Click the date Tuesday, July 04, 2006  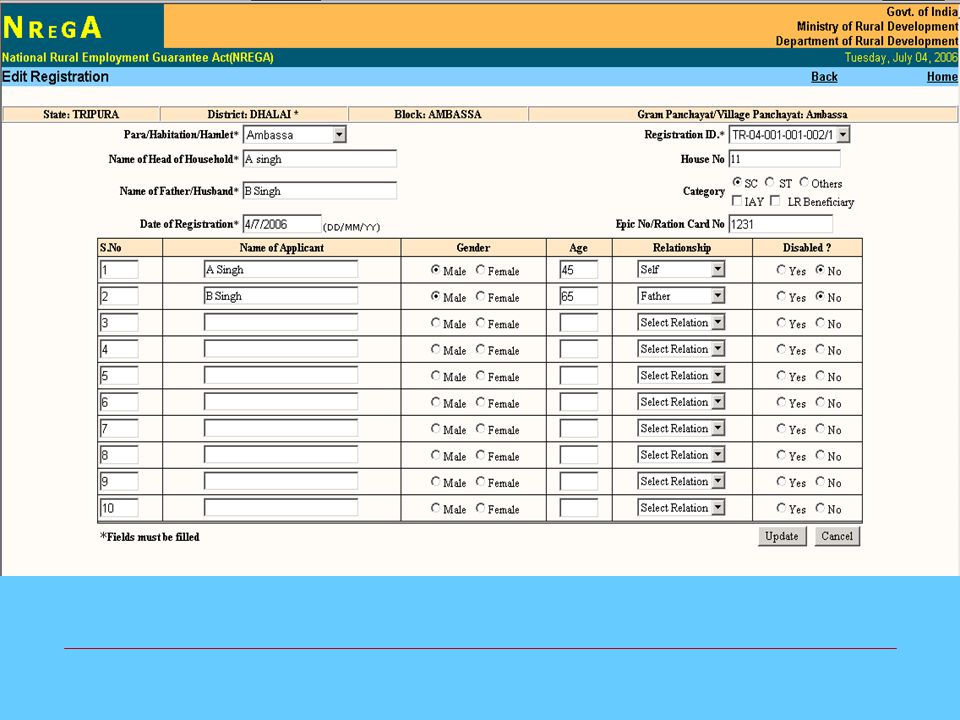901,58
